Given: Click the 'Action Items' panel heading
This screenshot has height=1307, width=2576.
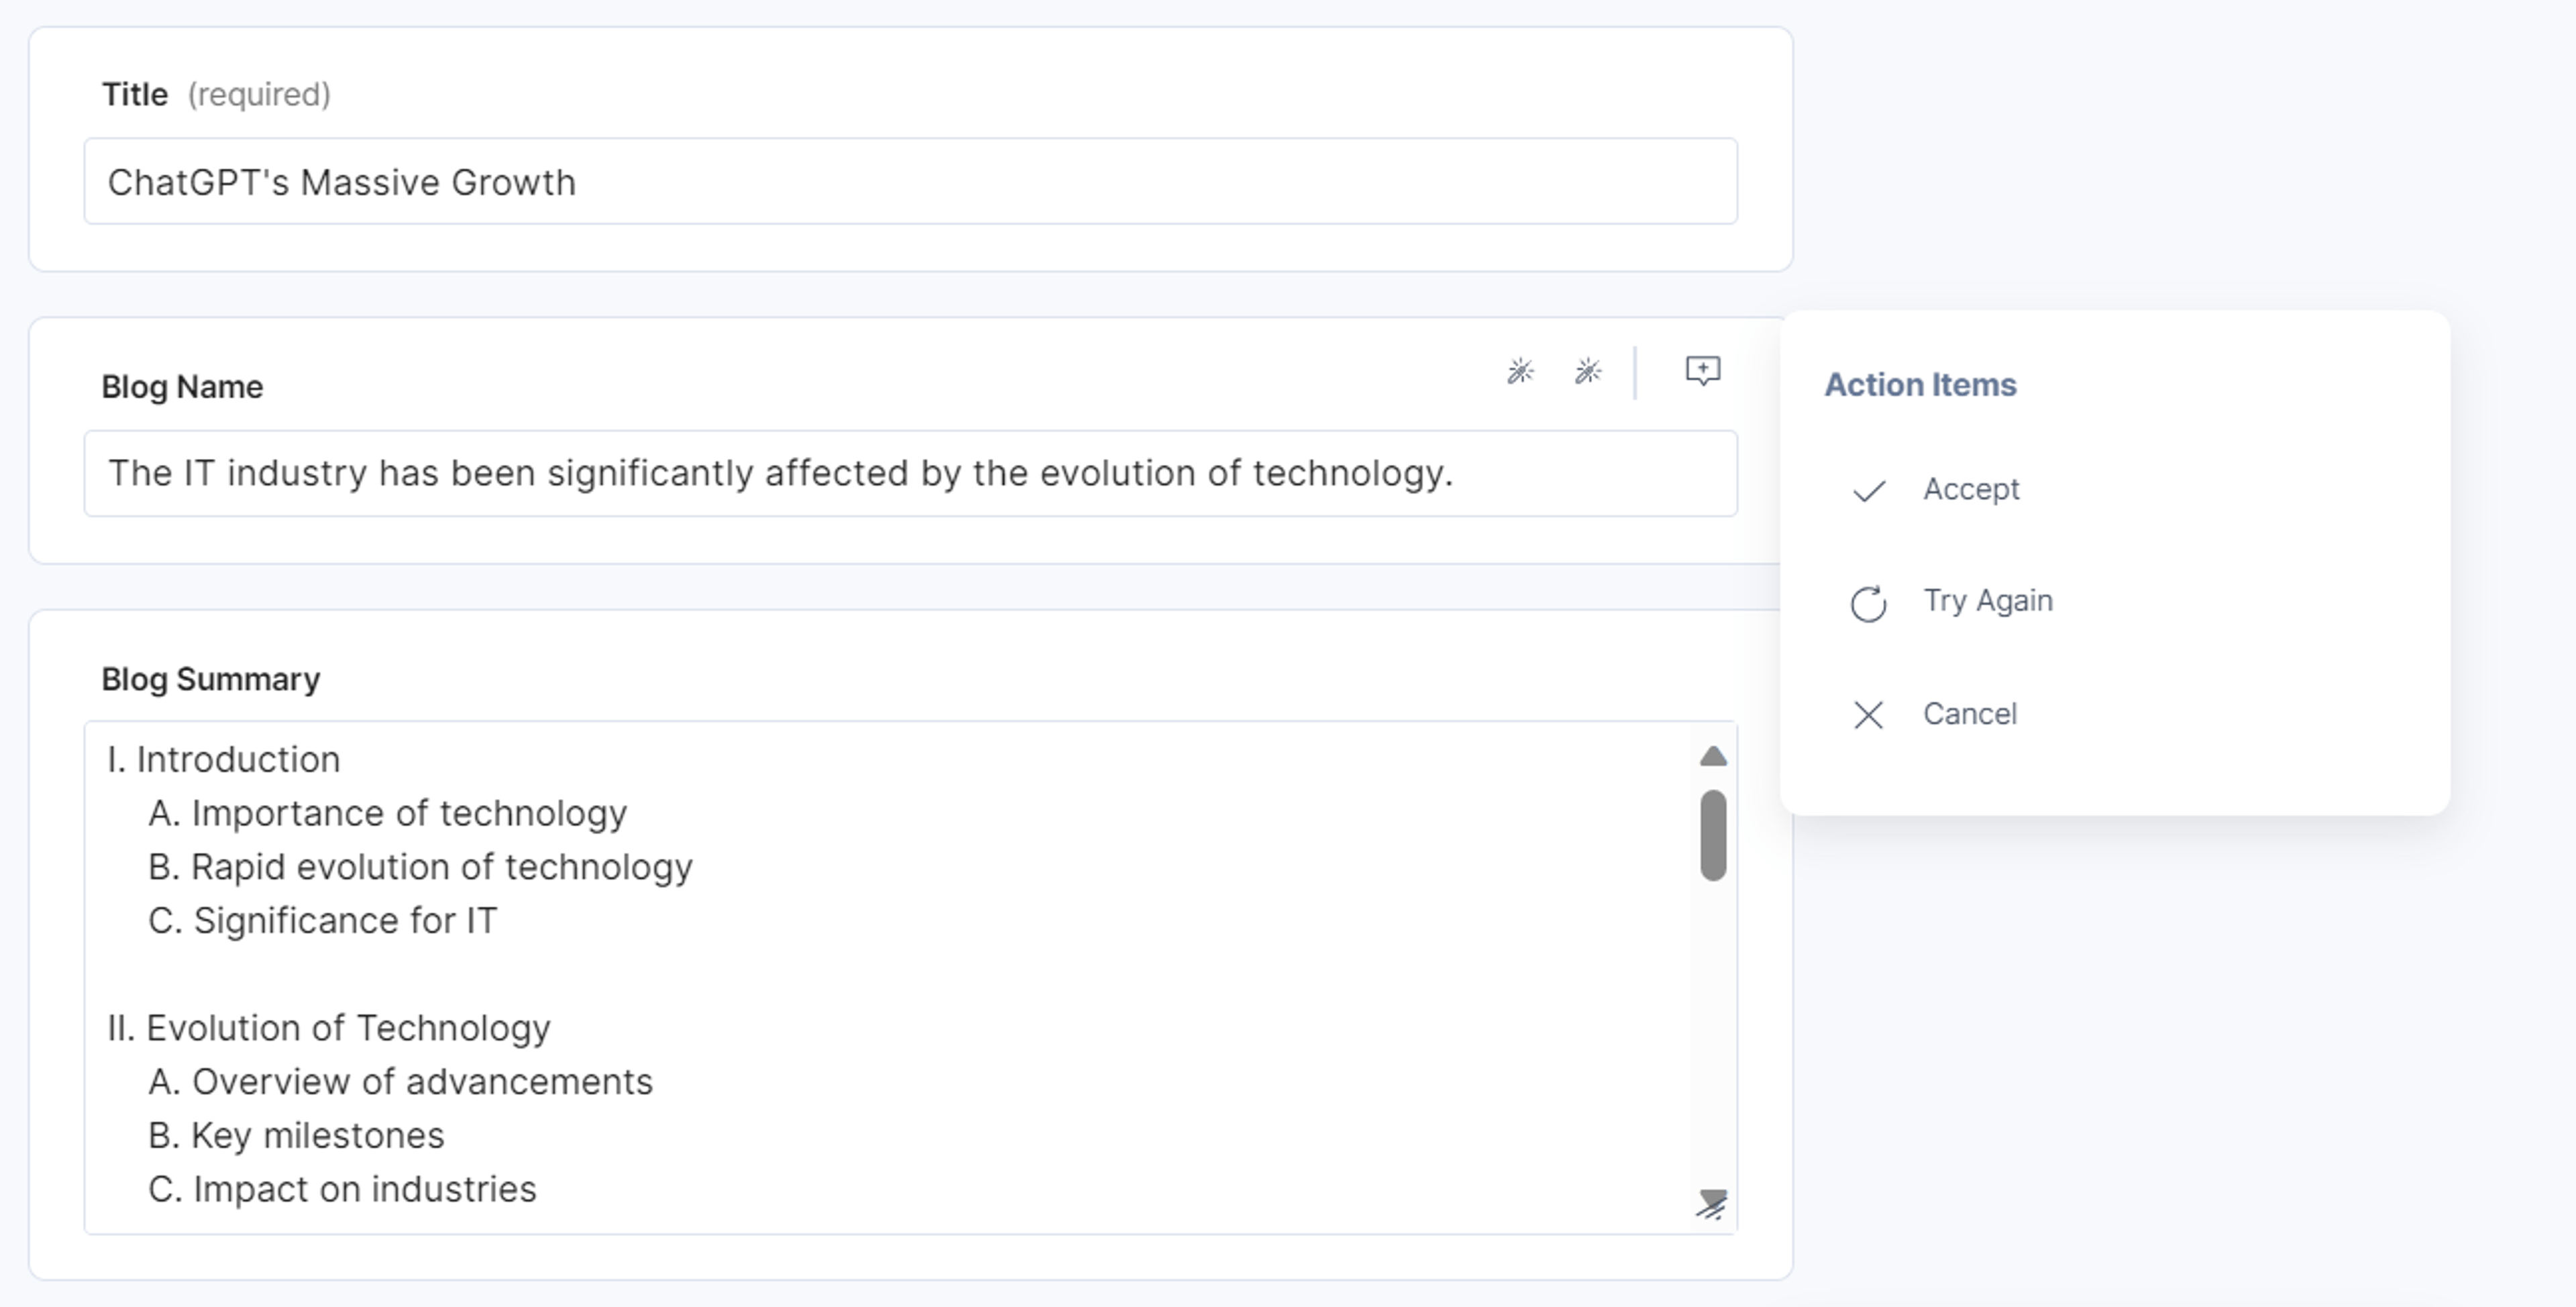Looking at the screenshot, I should (x=1920, y=385).
